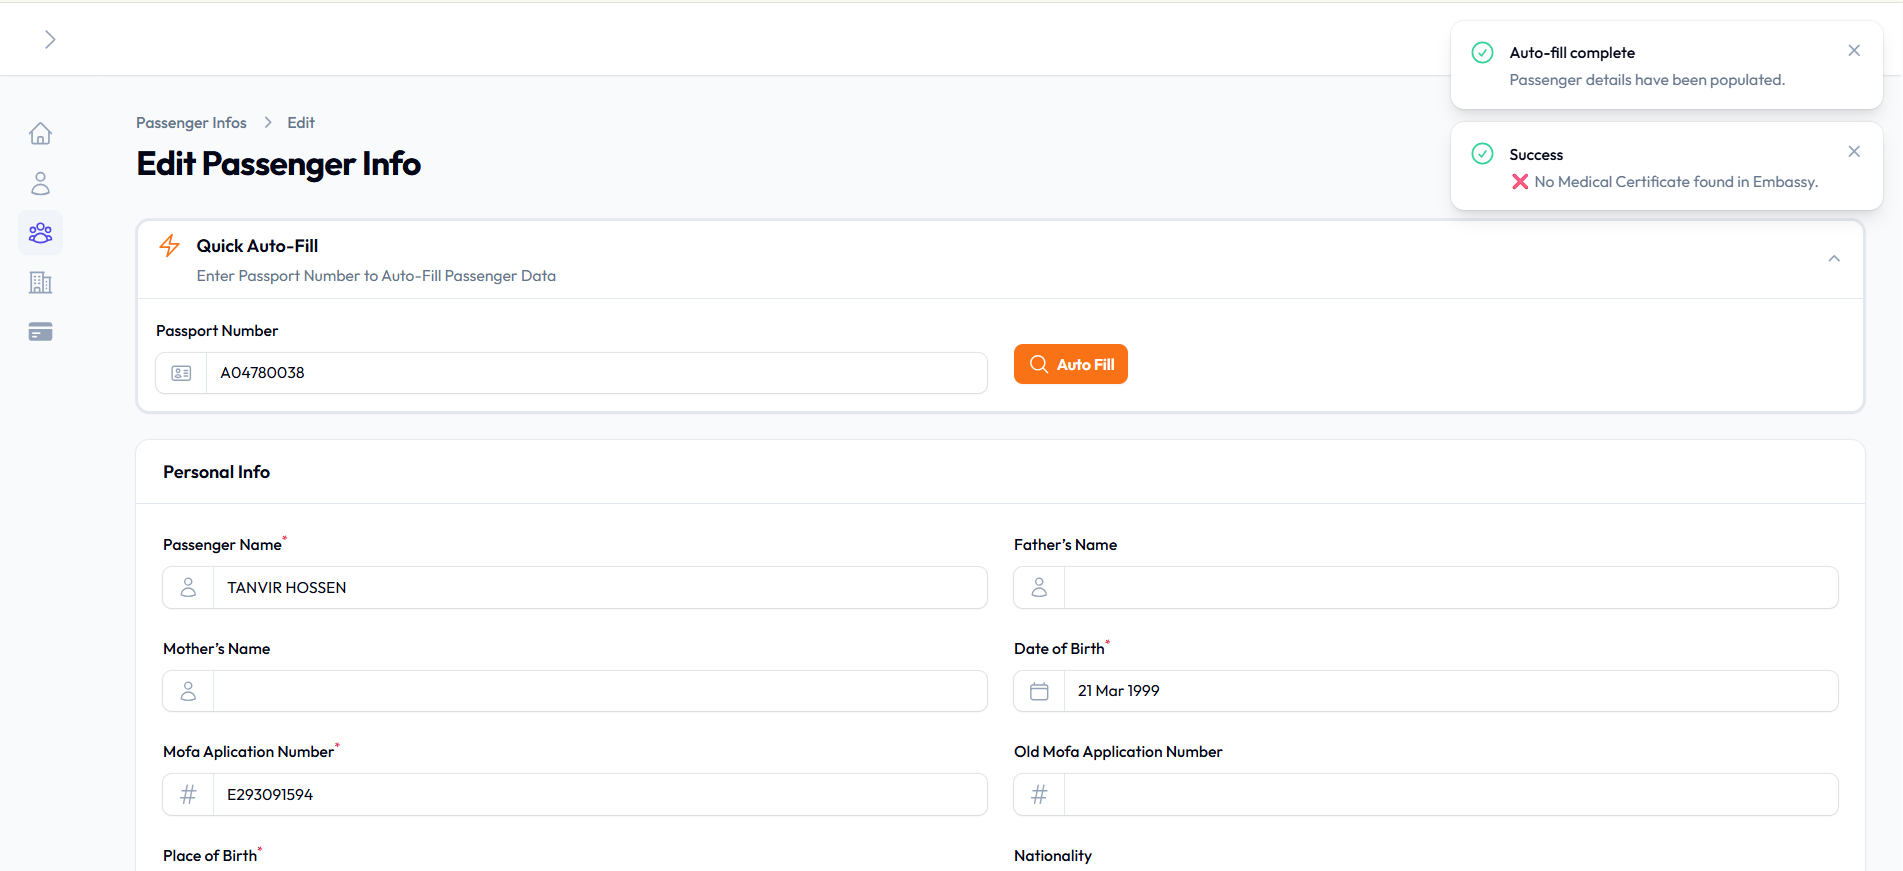Click the lightning bolt Quick Auto-Fill icon
This screenshot has width=1903, height=871.
point(170,246)
